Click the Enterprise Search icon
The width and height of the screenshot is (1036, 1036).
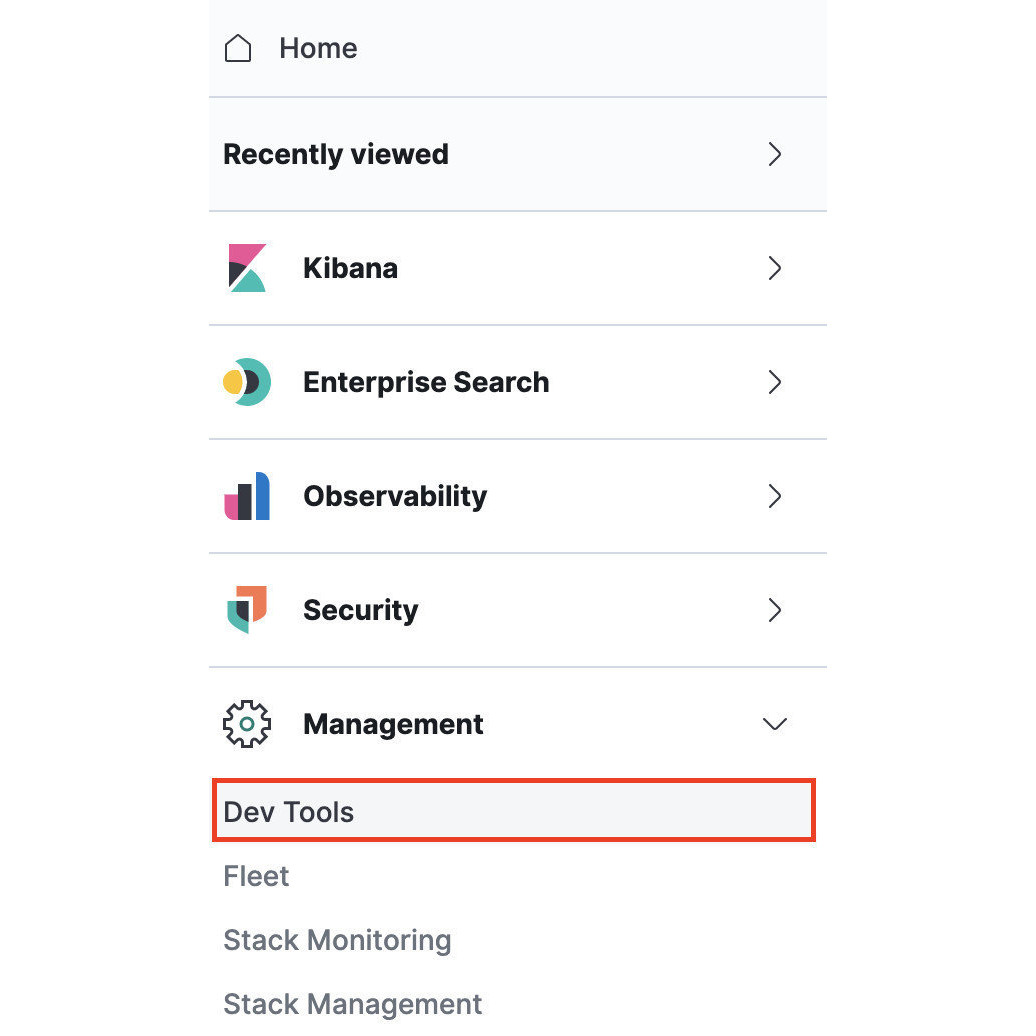pos(246,382)
